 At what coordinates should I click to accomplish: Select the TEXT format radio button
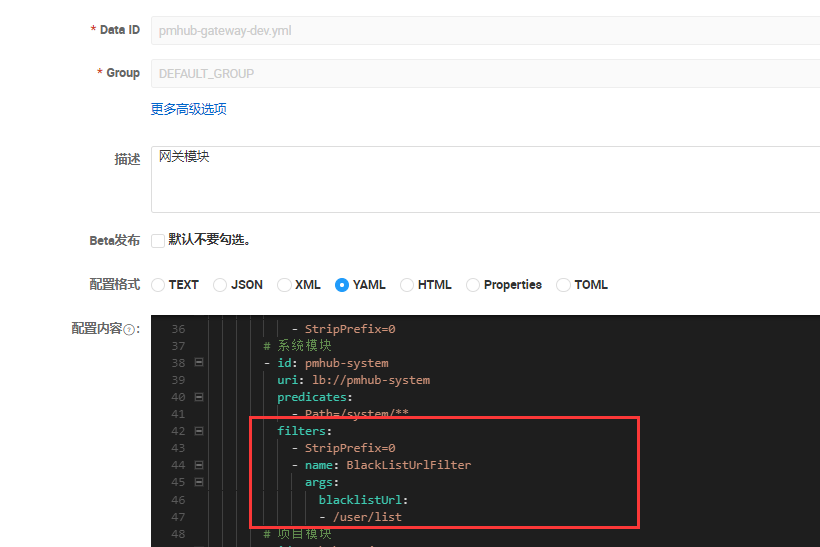click(x=158, y=285)
